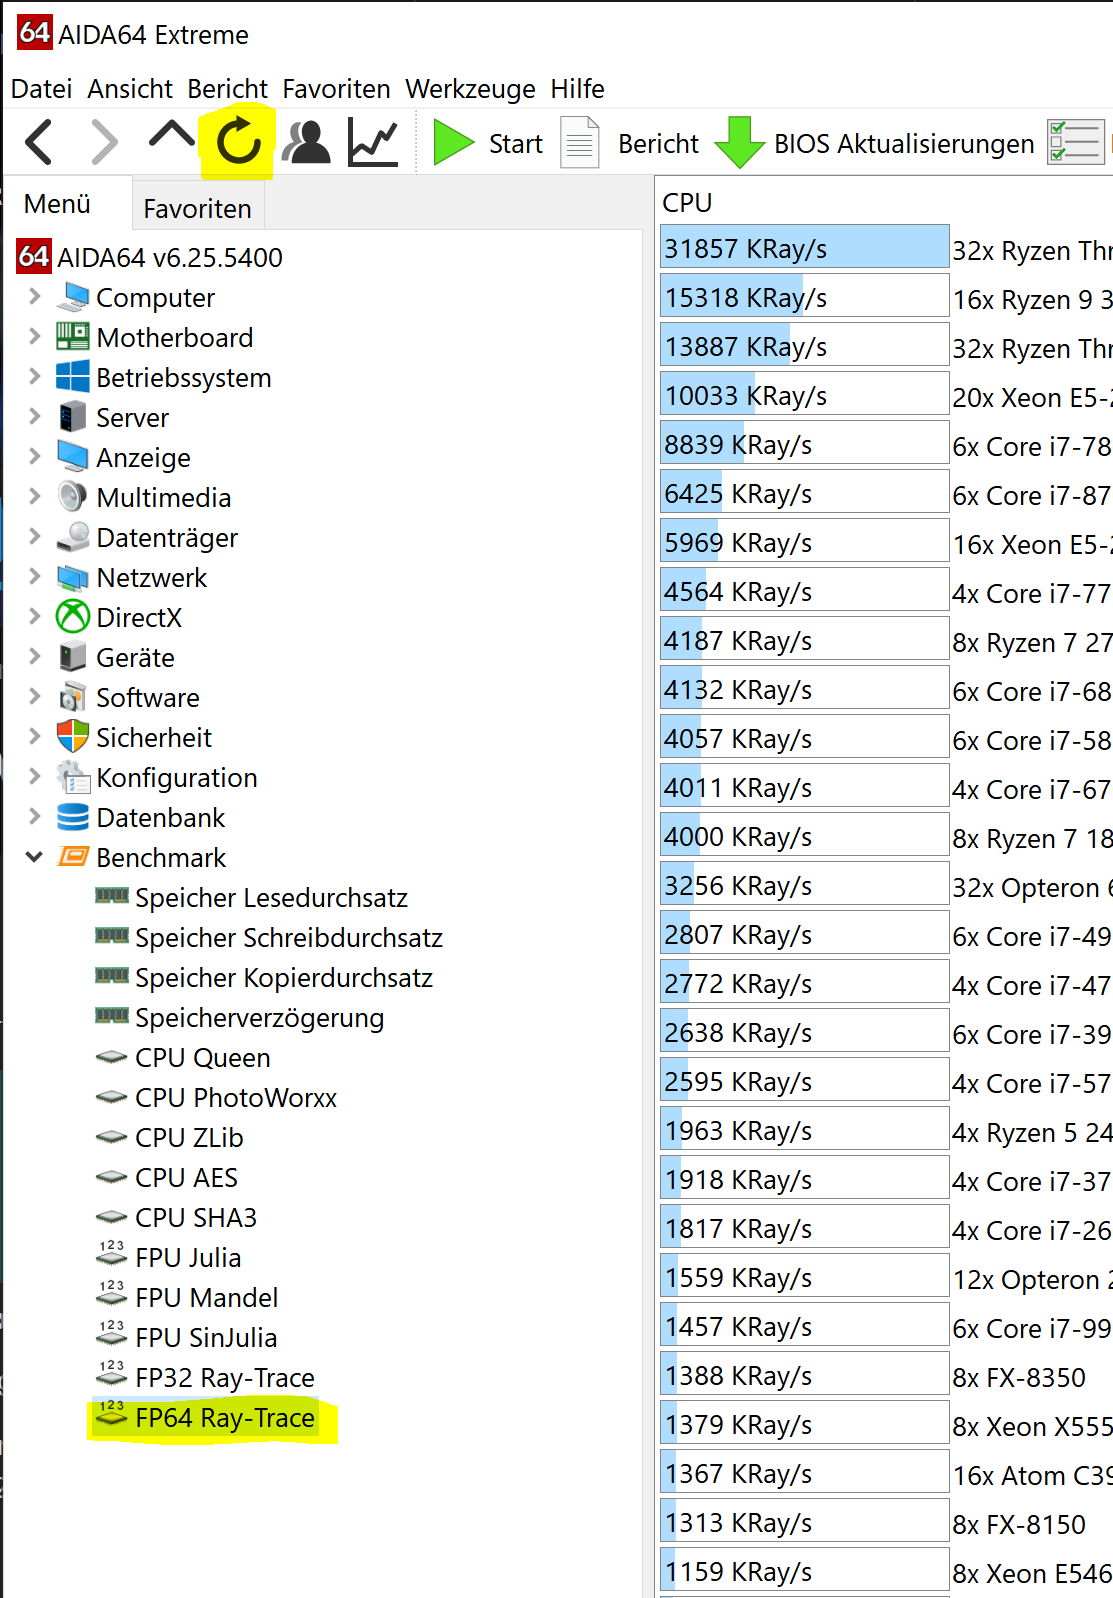The height and width of the screenshot is (1598, 1113).
Task: Click the green Start play icon
Action: (453, 143)
